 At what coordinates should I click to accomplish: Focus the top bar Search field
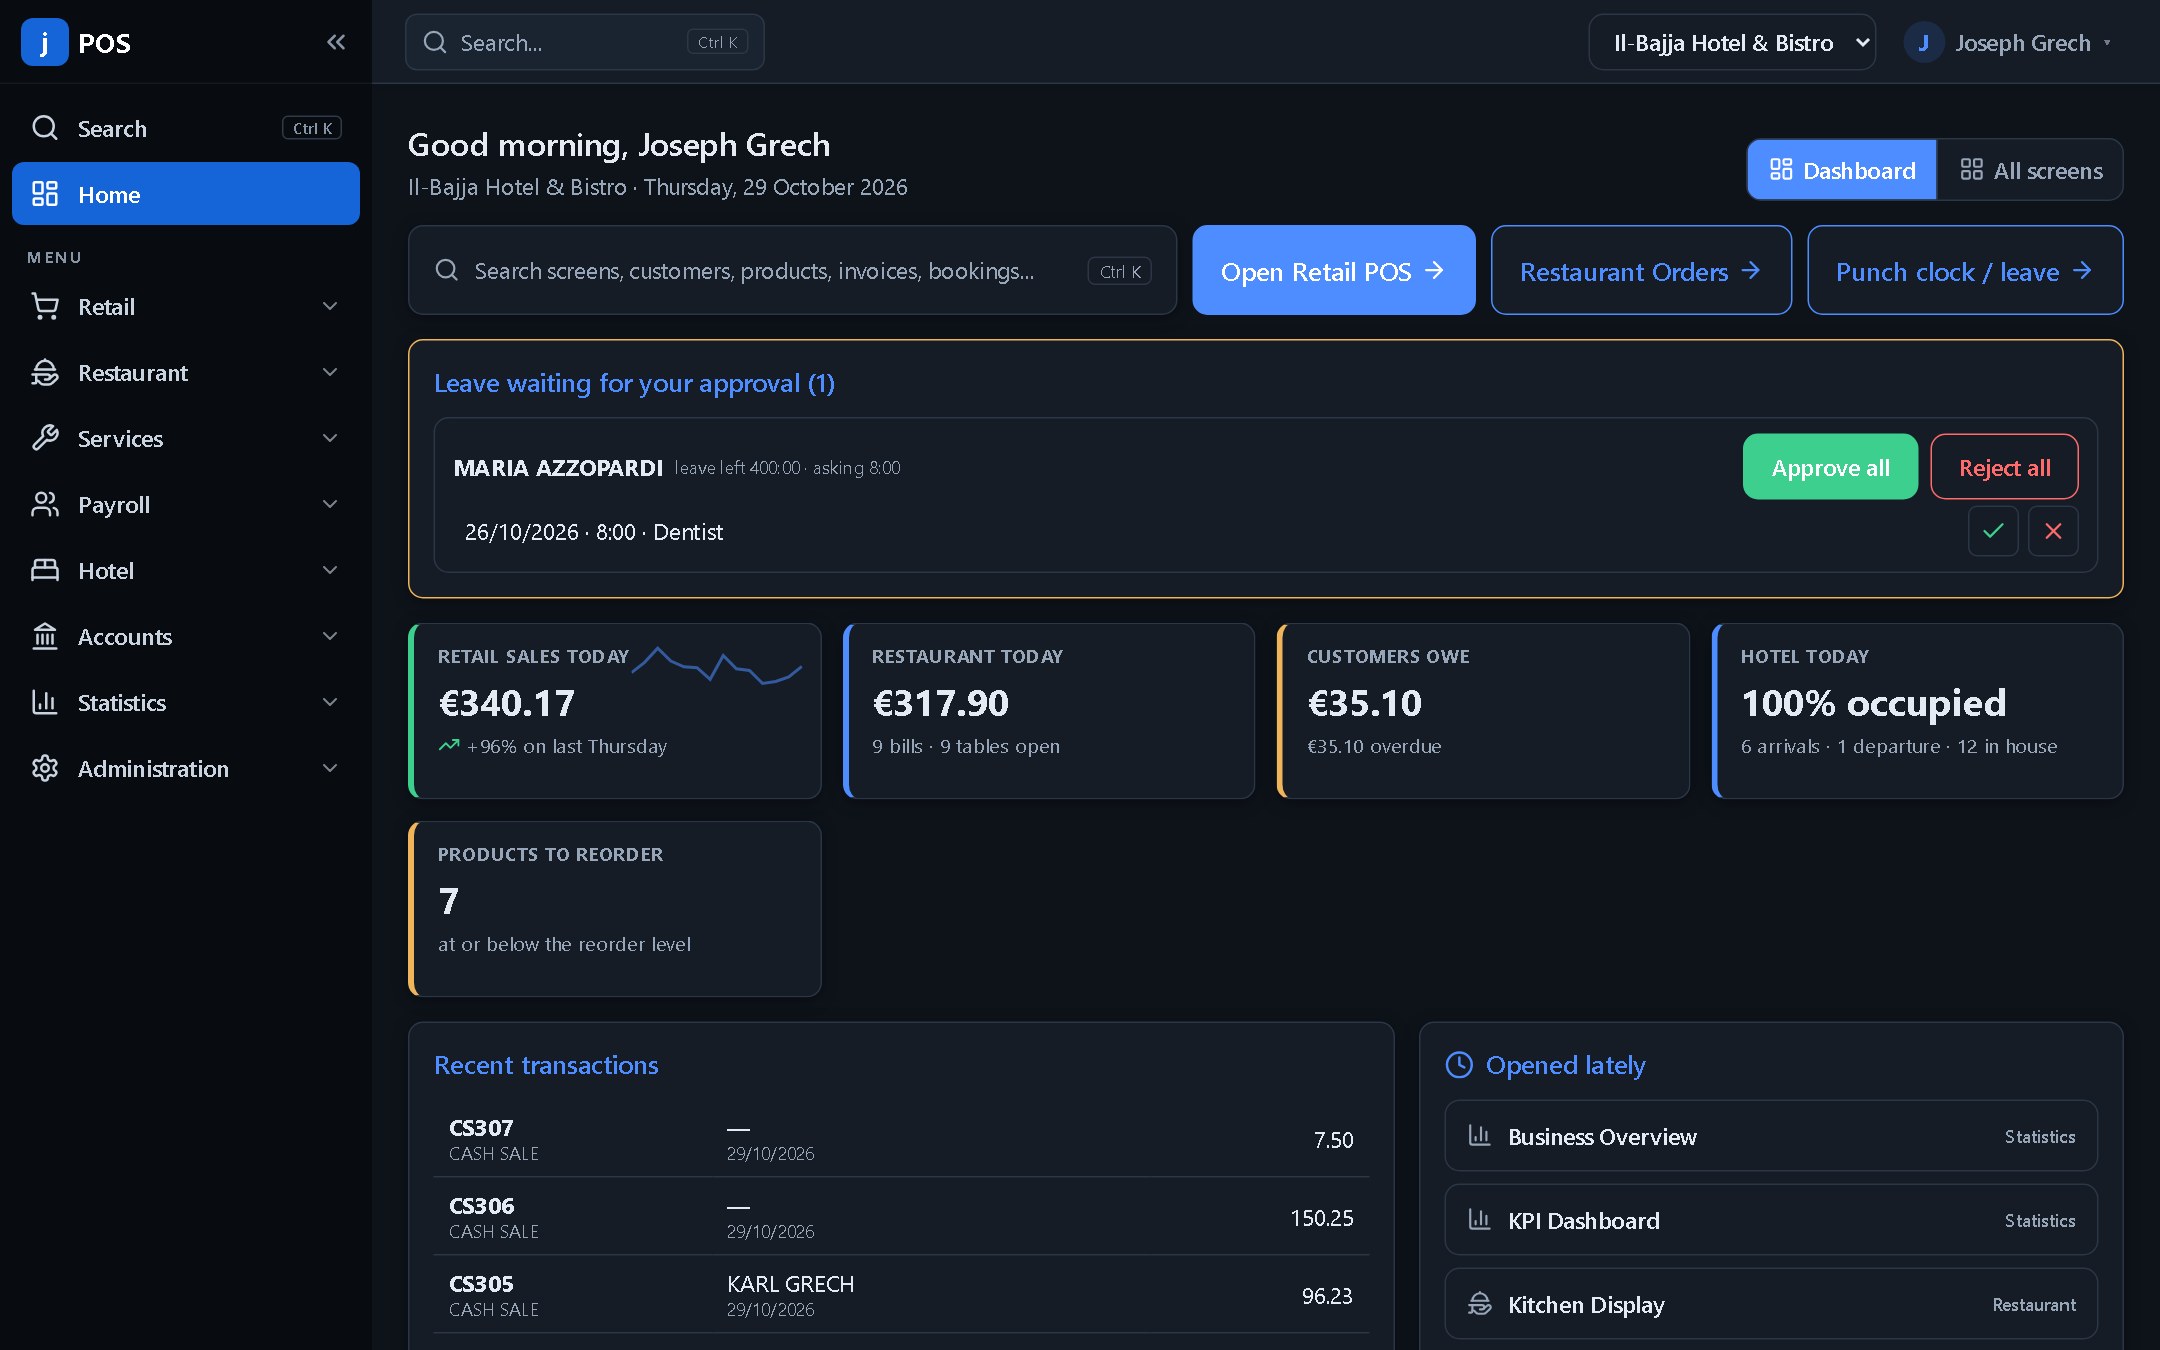point(585,42)
